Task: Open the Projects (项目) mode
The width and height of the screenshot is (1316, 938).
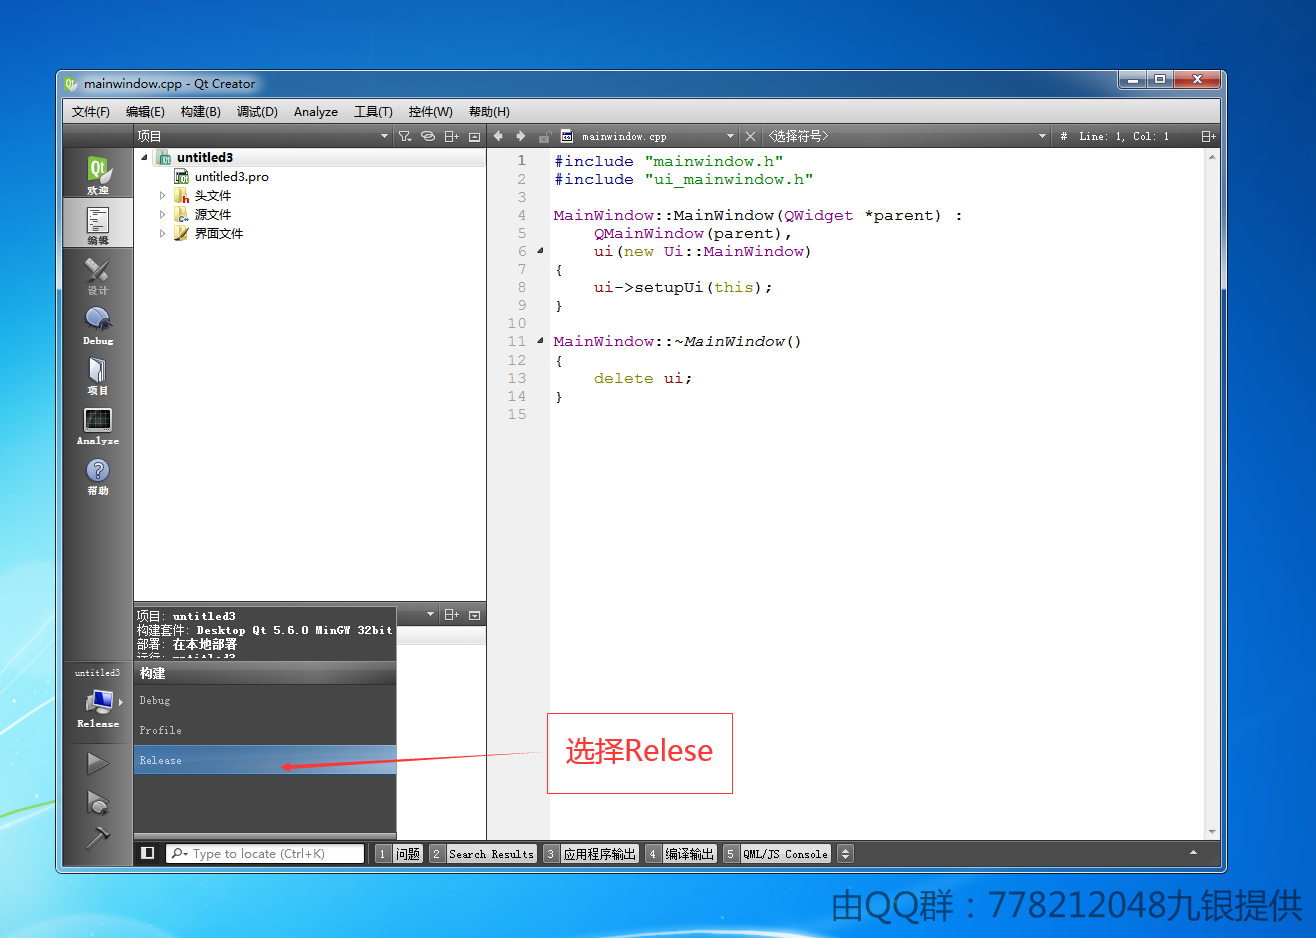Action: 98,374
